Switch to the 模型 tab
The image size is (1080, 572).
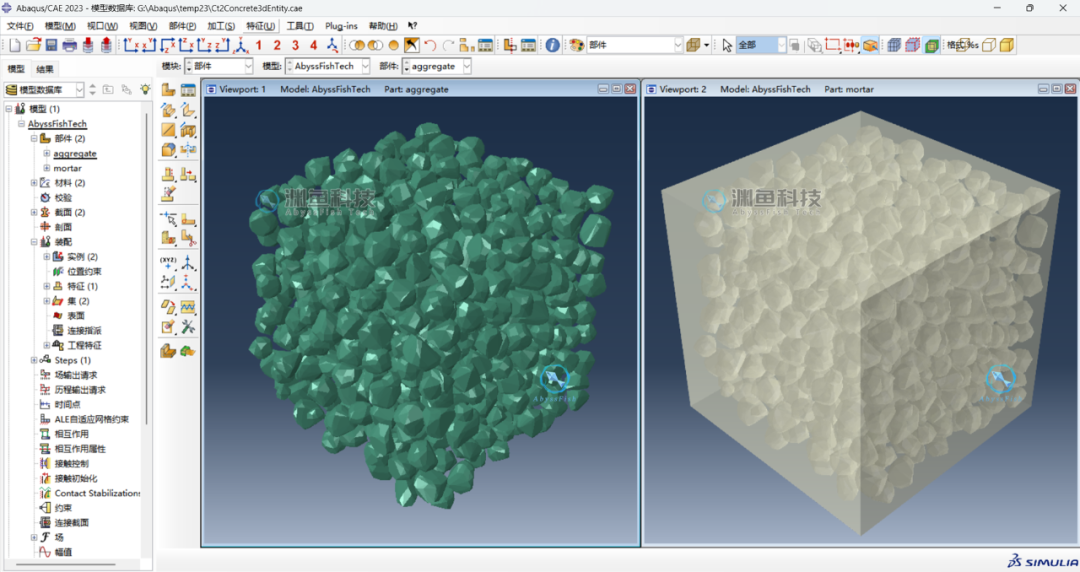16,69
